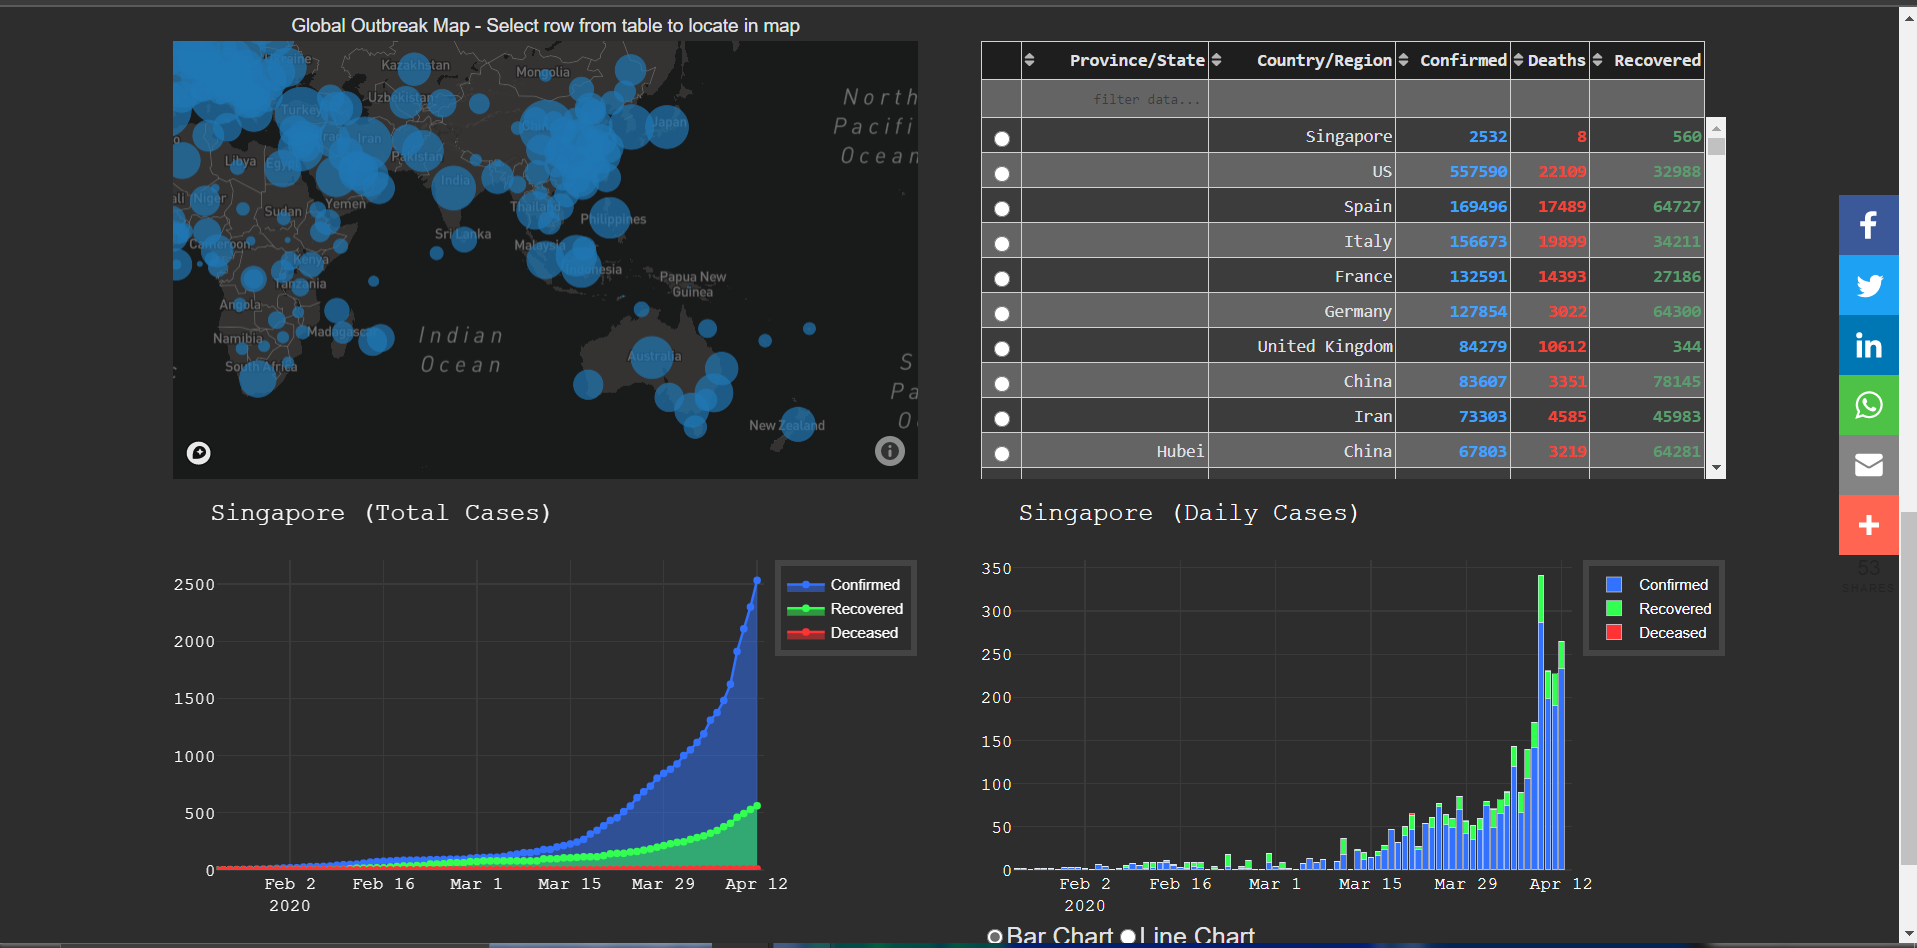Click the Japan bubble on map
The width and height of the screenshot is (1917, 948).
[x=666, y=126]
